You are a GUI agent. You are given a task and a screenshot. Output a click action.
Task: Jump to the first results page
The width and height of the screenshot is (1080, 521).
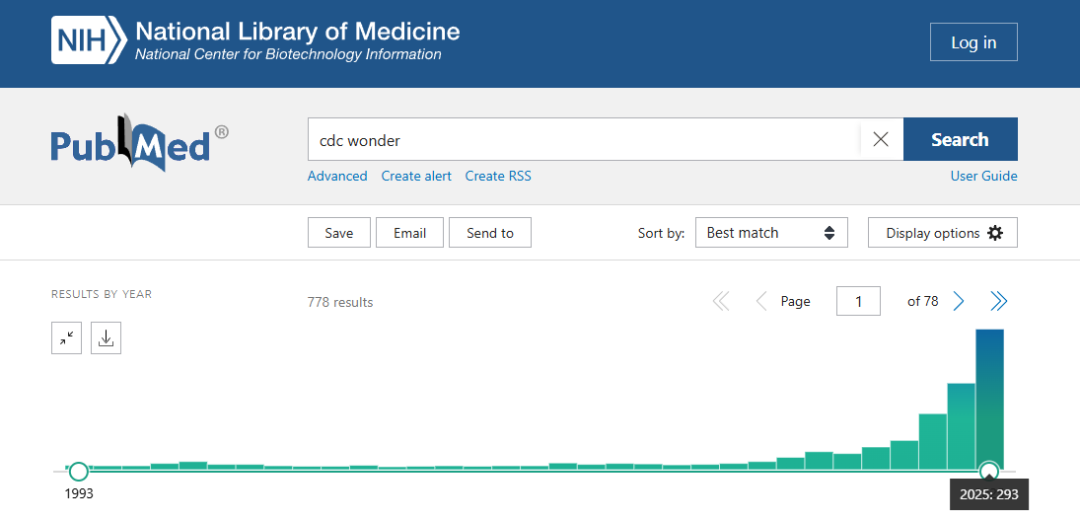coord(721,301)
